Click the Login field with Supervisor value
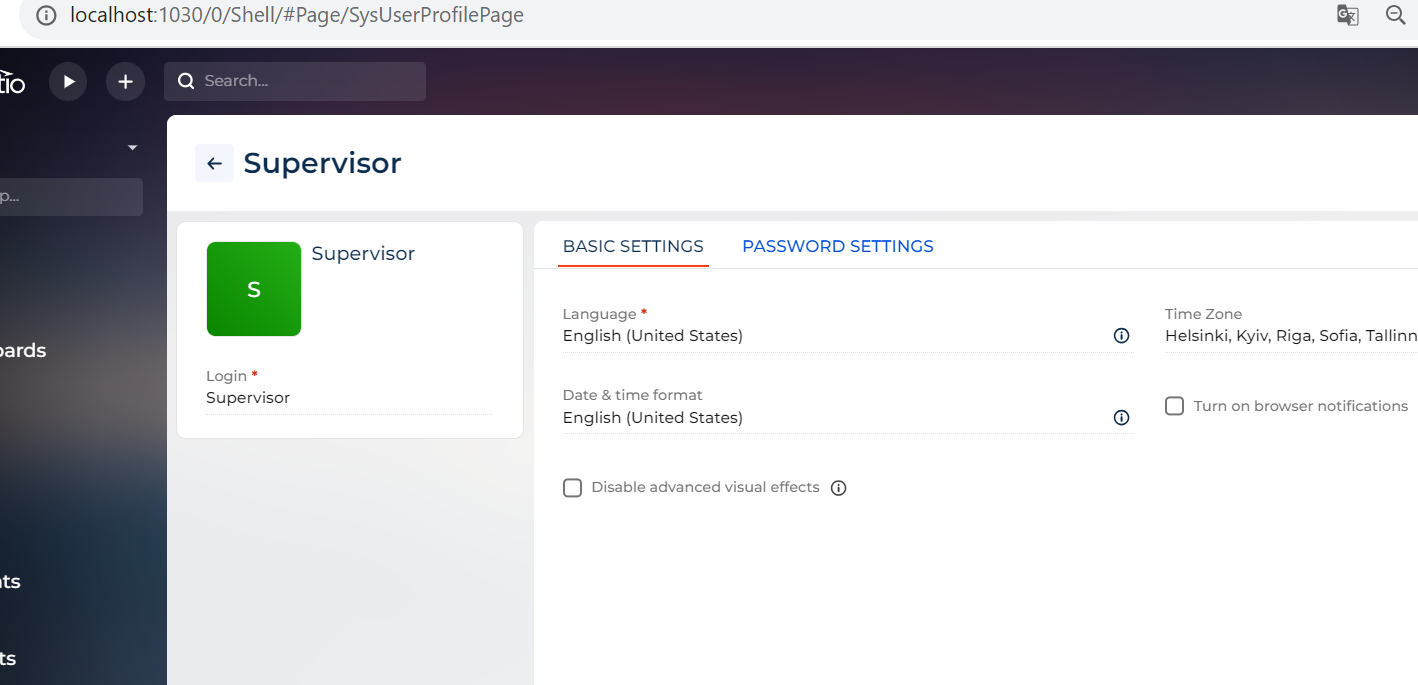The height and width of the screenshot is (685, 1418). [x=348, y=398]
